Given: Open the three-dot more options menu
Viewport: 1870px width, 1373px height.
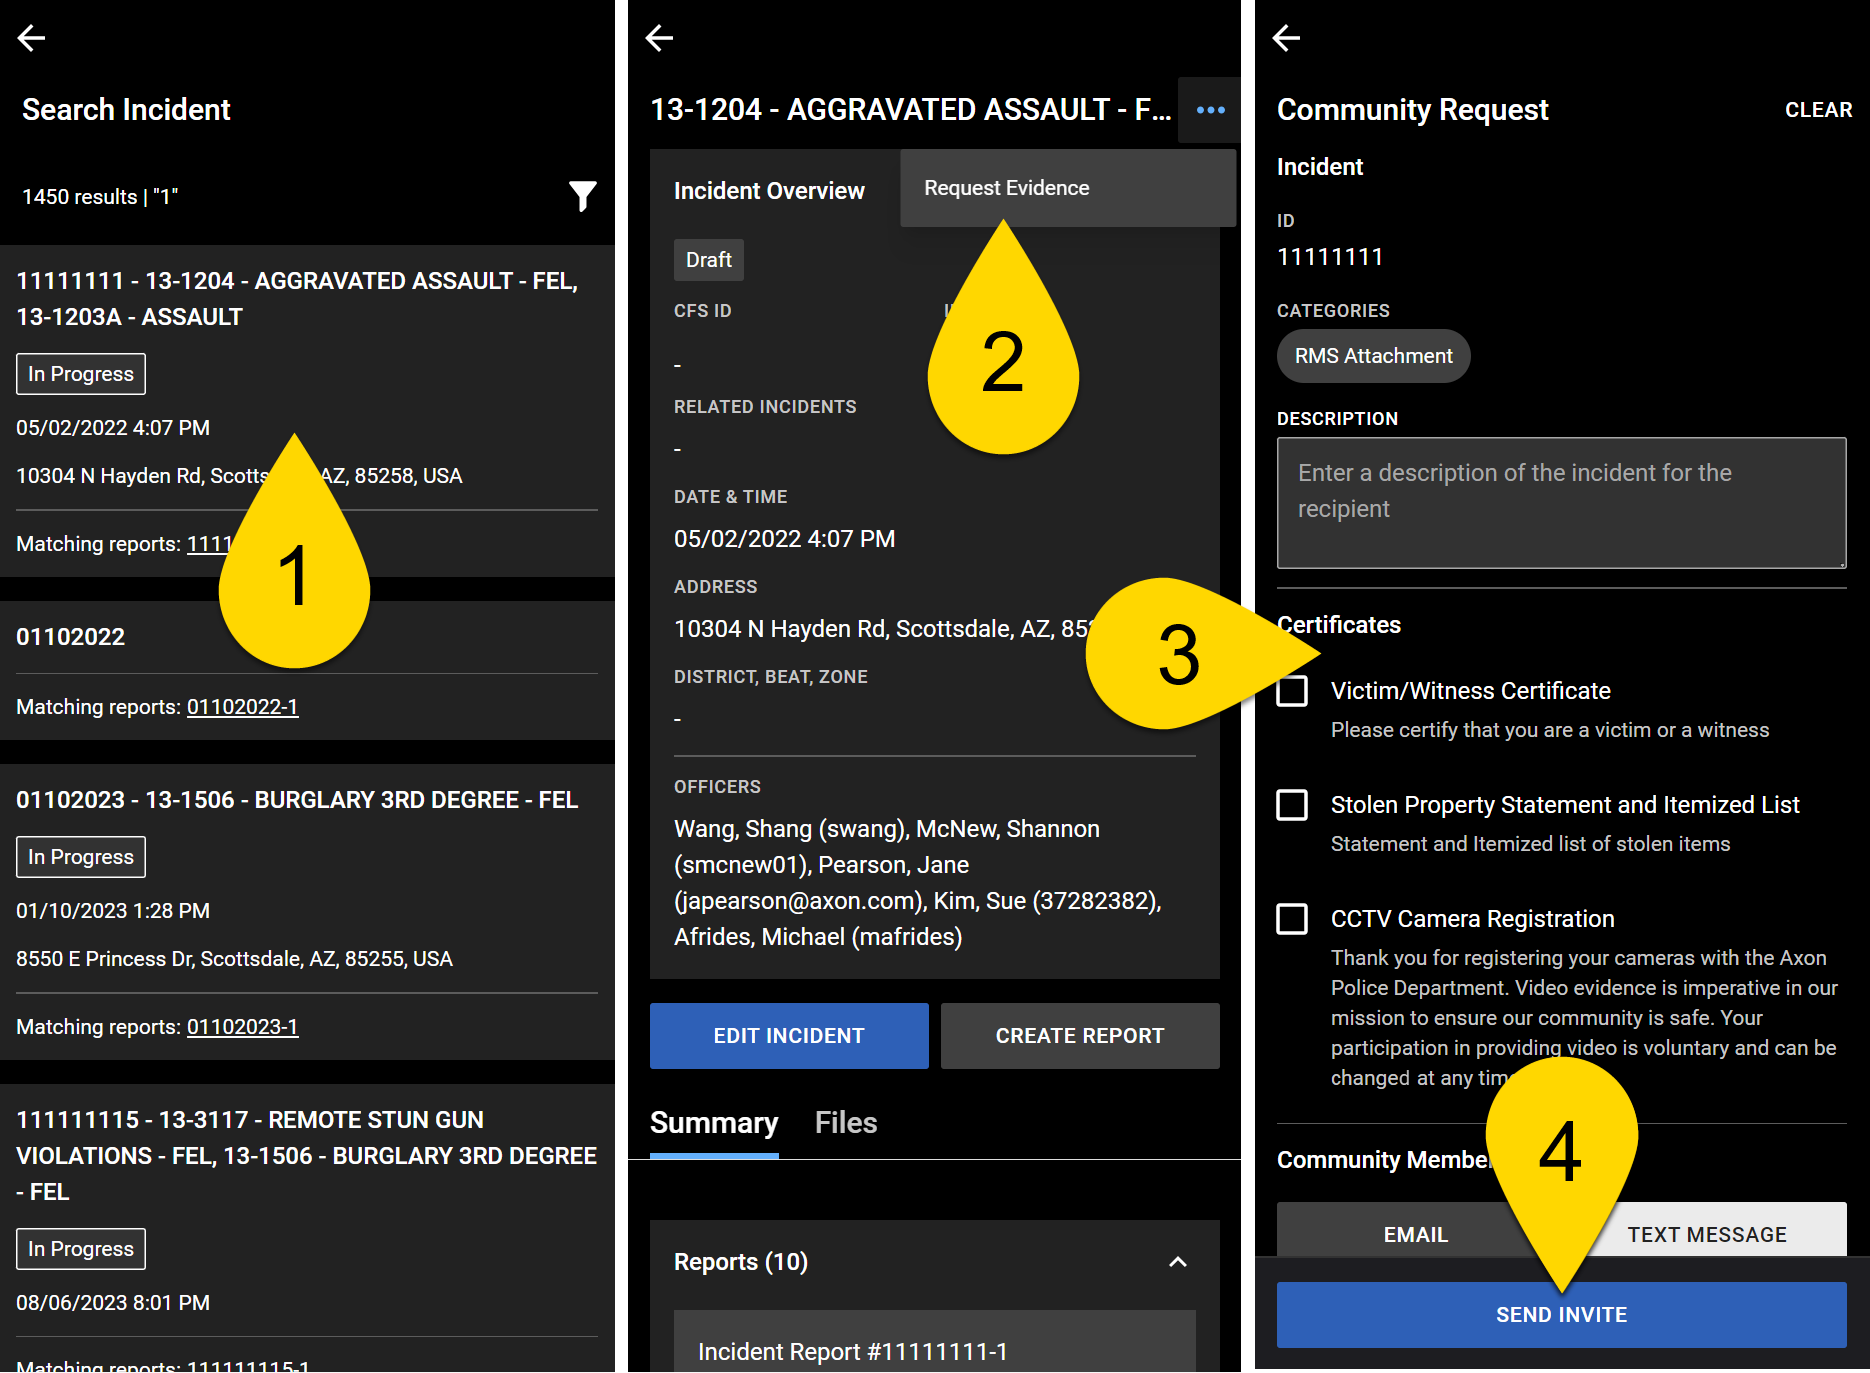Looking at the screenshot, I should click(1210, 110).
